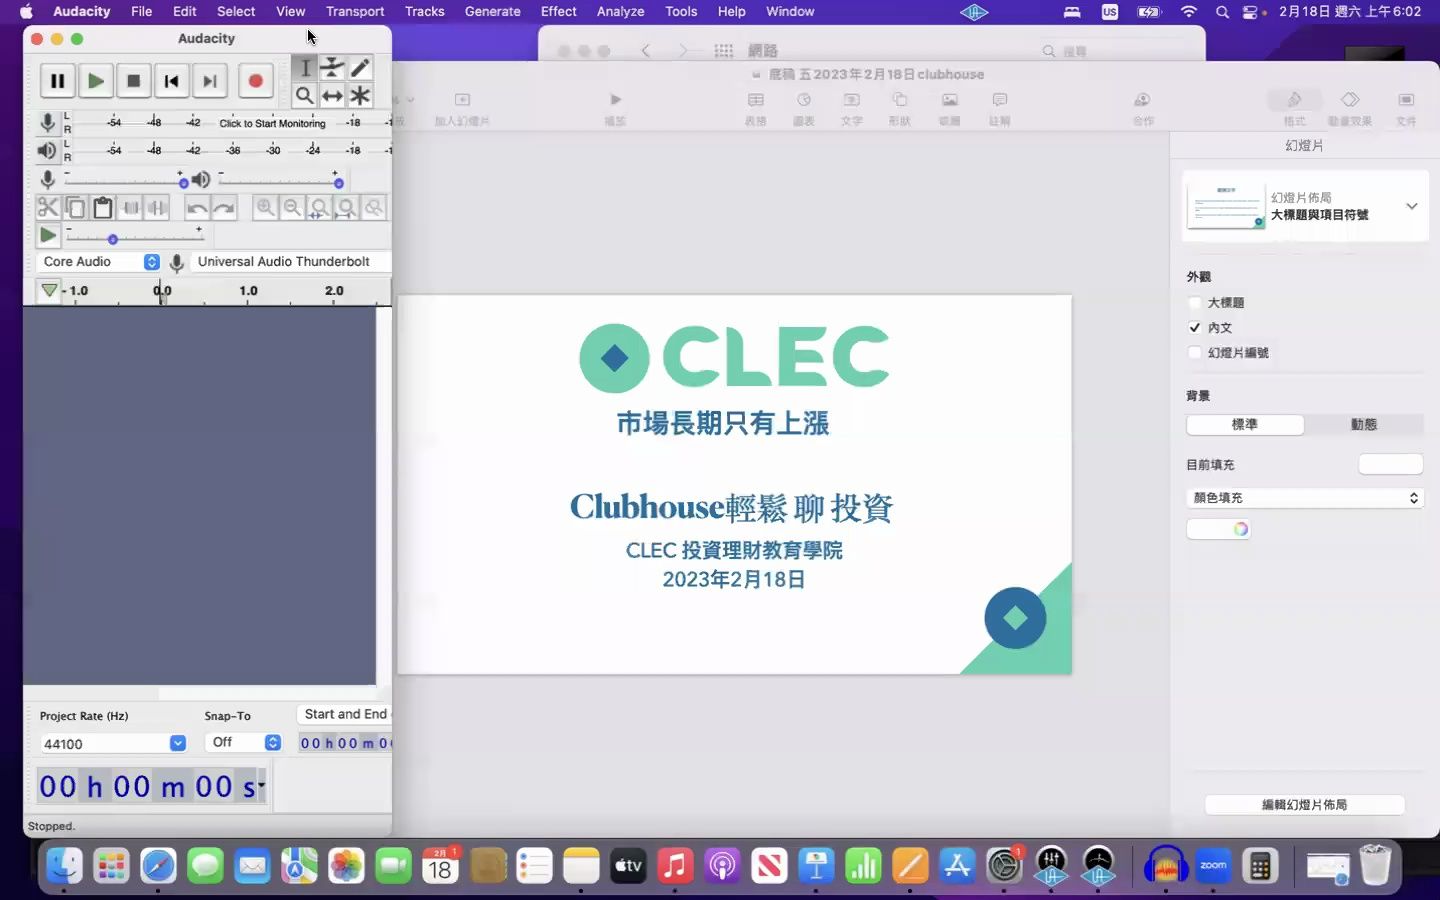
Task: Click the recording meter microphone icon
Action: [47, 123]
